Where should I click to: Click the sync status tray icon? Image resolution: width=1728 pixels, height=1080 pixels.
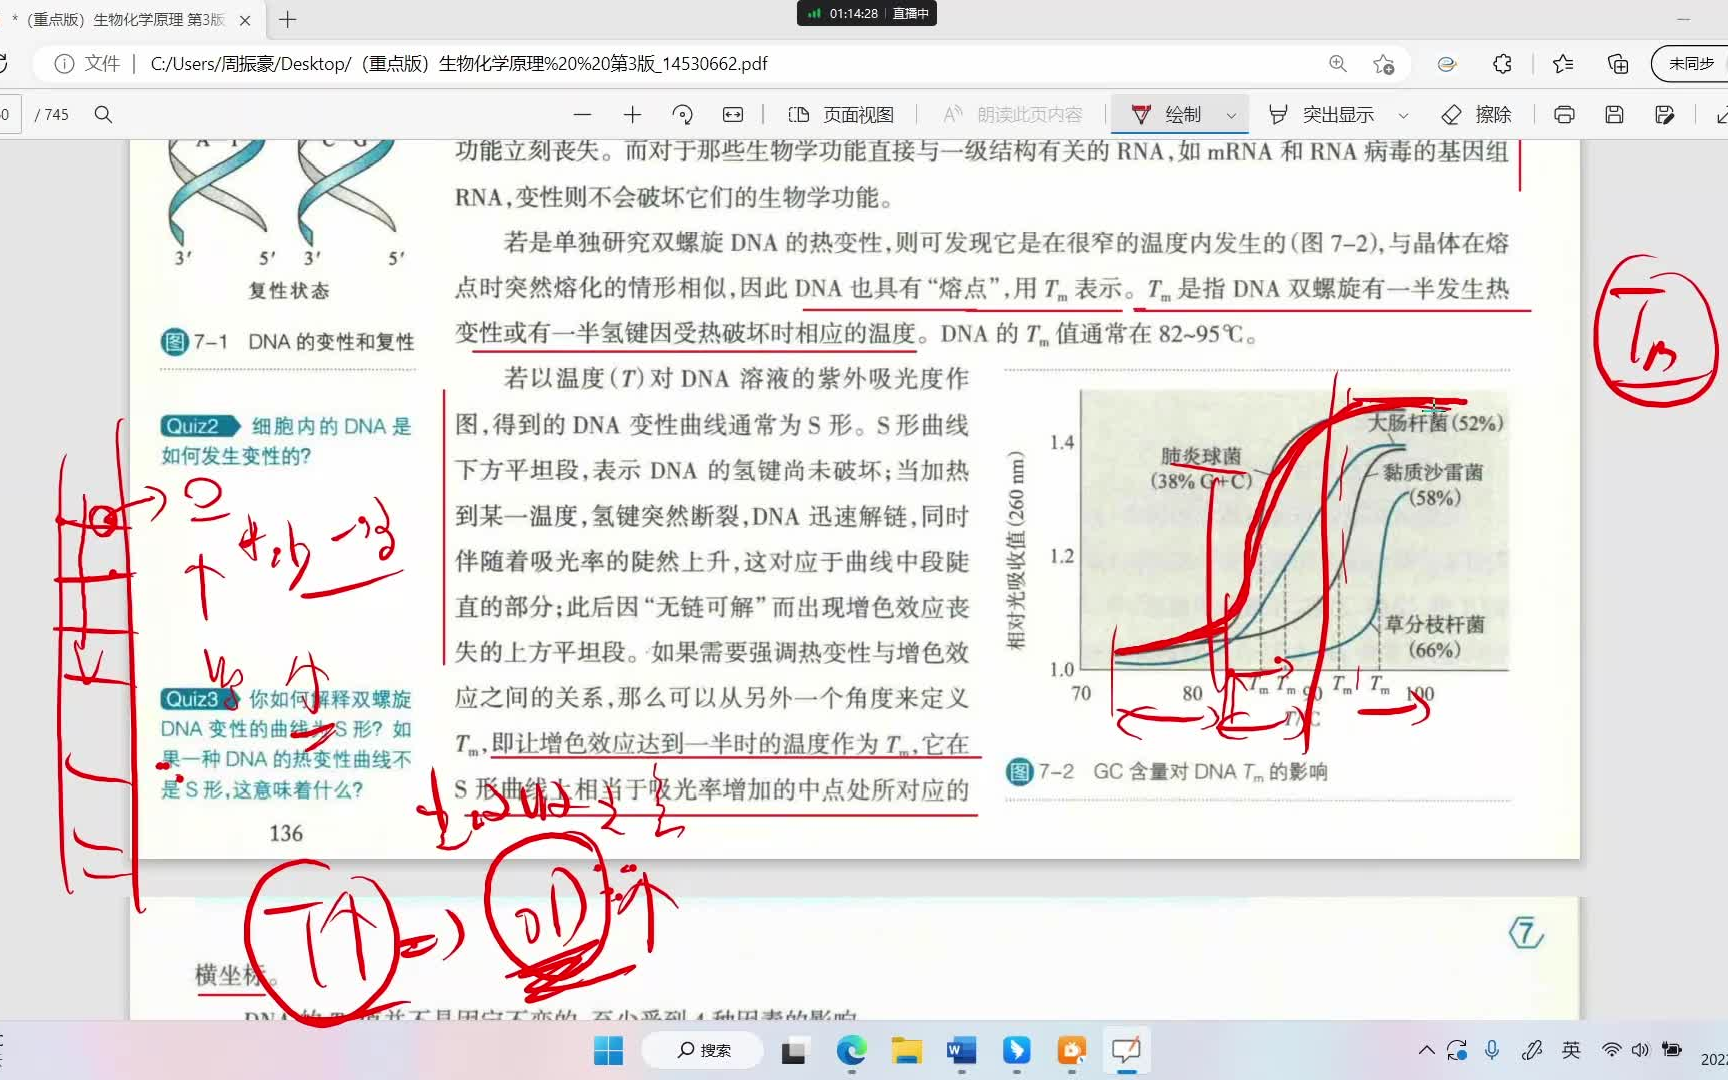pos(1457,1050)
